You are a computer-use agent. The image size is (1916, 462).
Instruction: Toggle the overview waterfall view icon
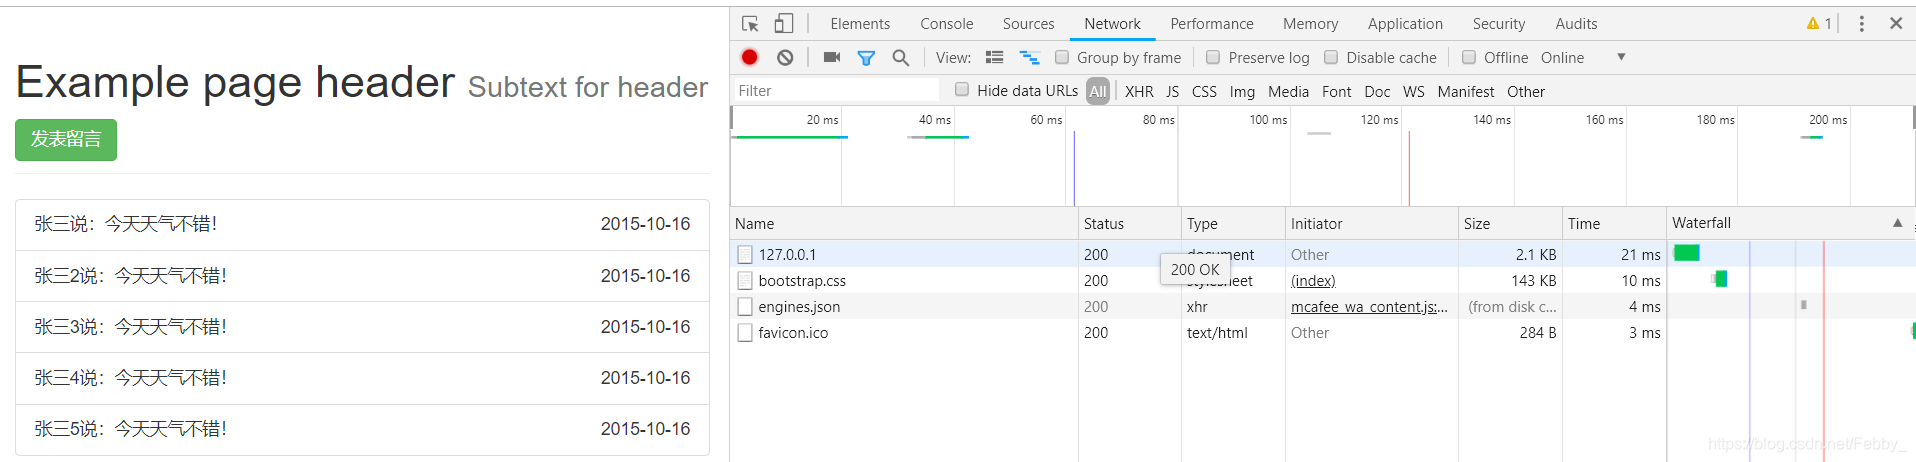tap(1029, 58)
